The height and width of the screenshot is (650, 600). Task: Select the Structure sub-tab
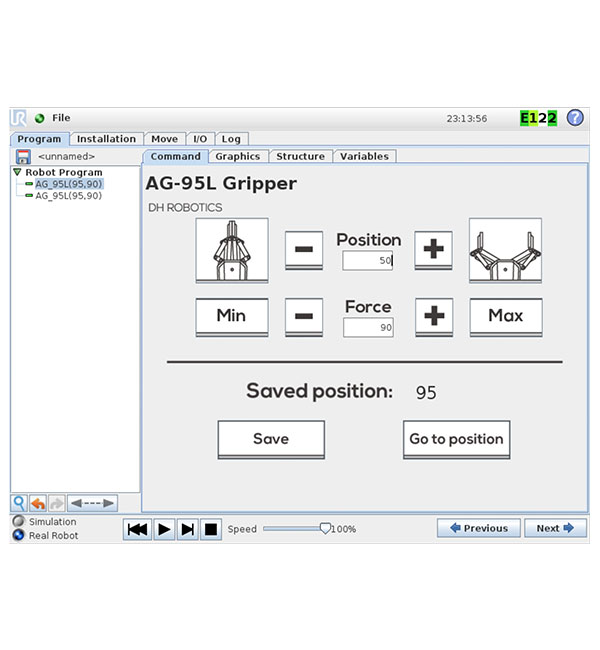click(301, 156)
